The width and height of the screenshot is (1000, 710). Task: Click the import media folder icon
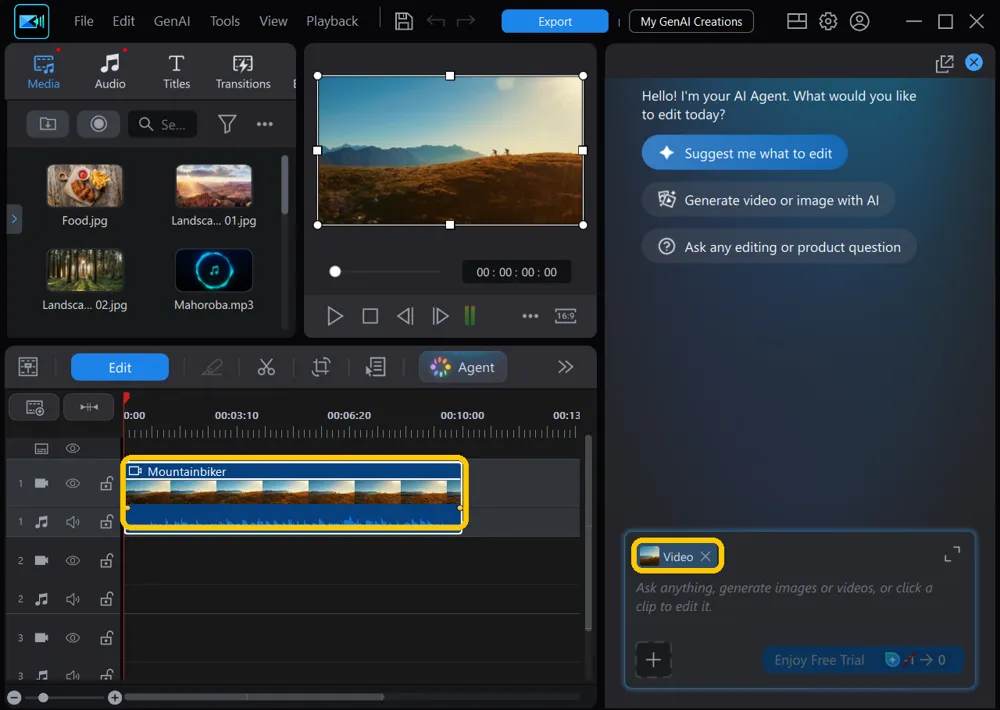(x=47, y=124)
